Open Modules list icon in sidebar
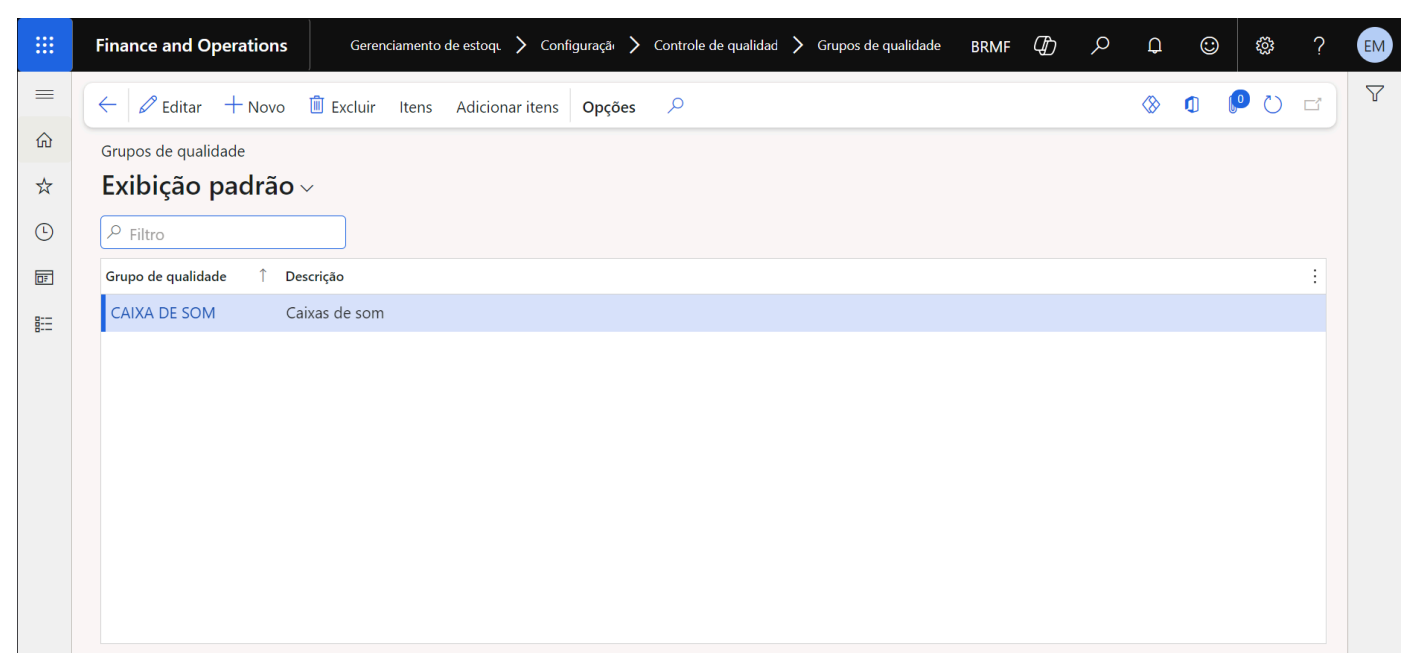The height and width of the screenshot is (664, 1410). pos(44,324)
